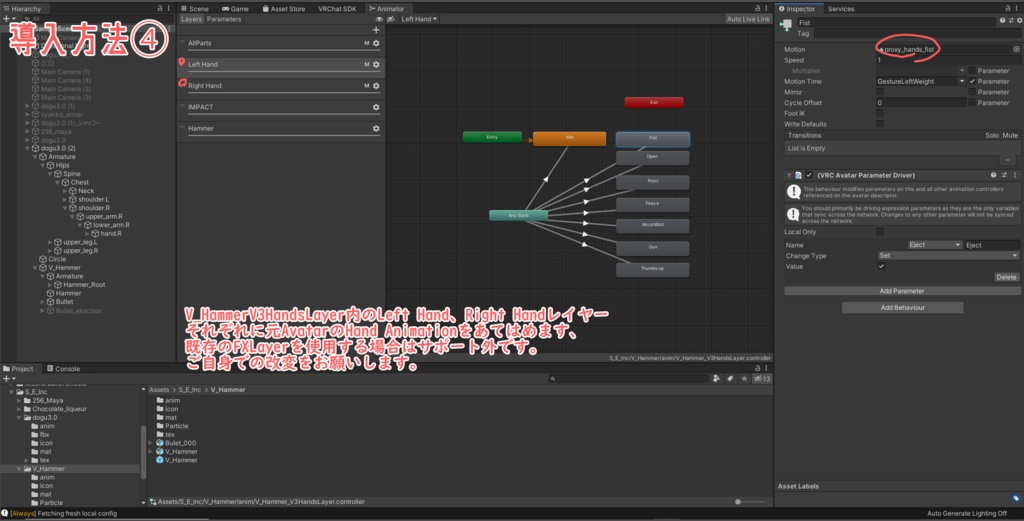Open Motion object picker circle icon
Image resolution: width=1024 pixels, height=521 pixels.
pos(1016,49)
